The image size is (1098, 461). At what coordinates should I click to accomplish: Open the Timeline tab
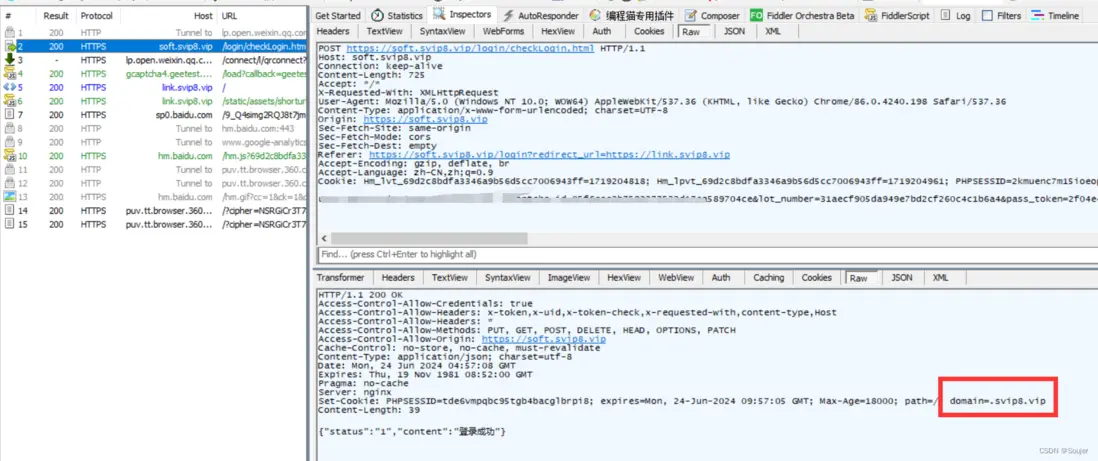click(1055, 15)
